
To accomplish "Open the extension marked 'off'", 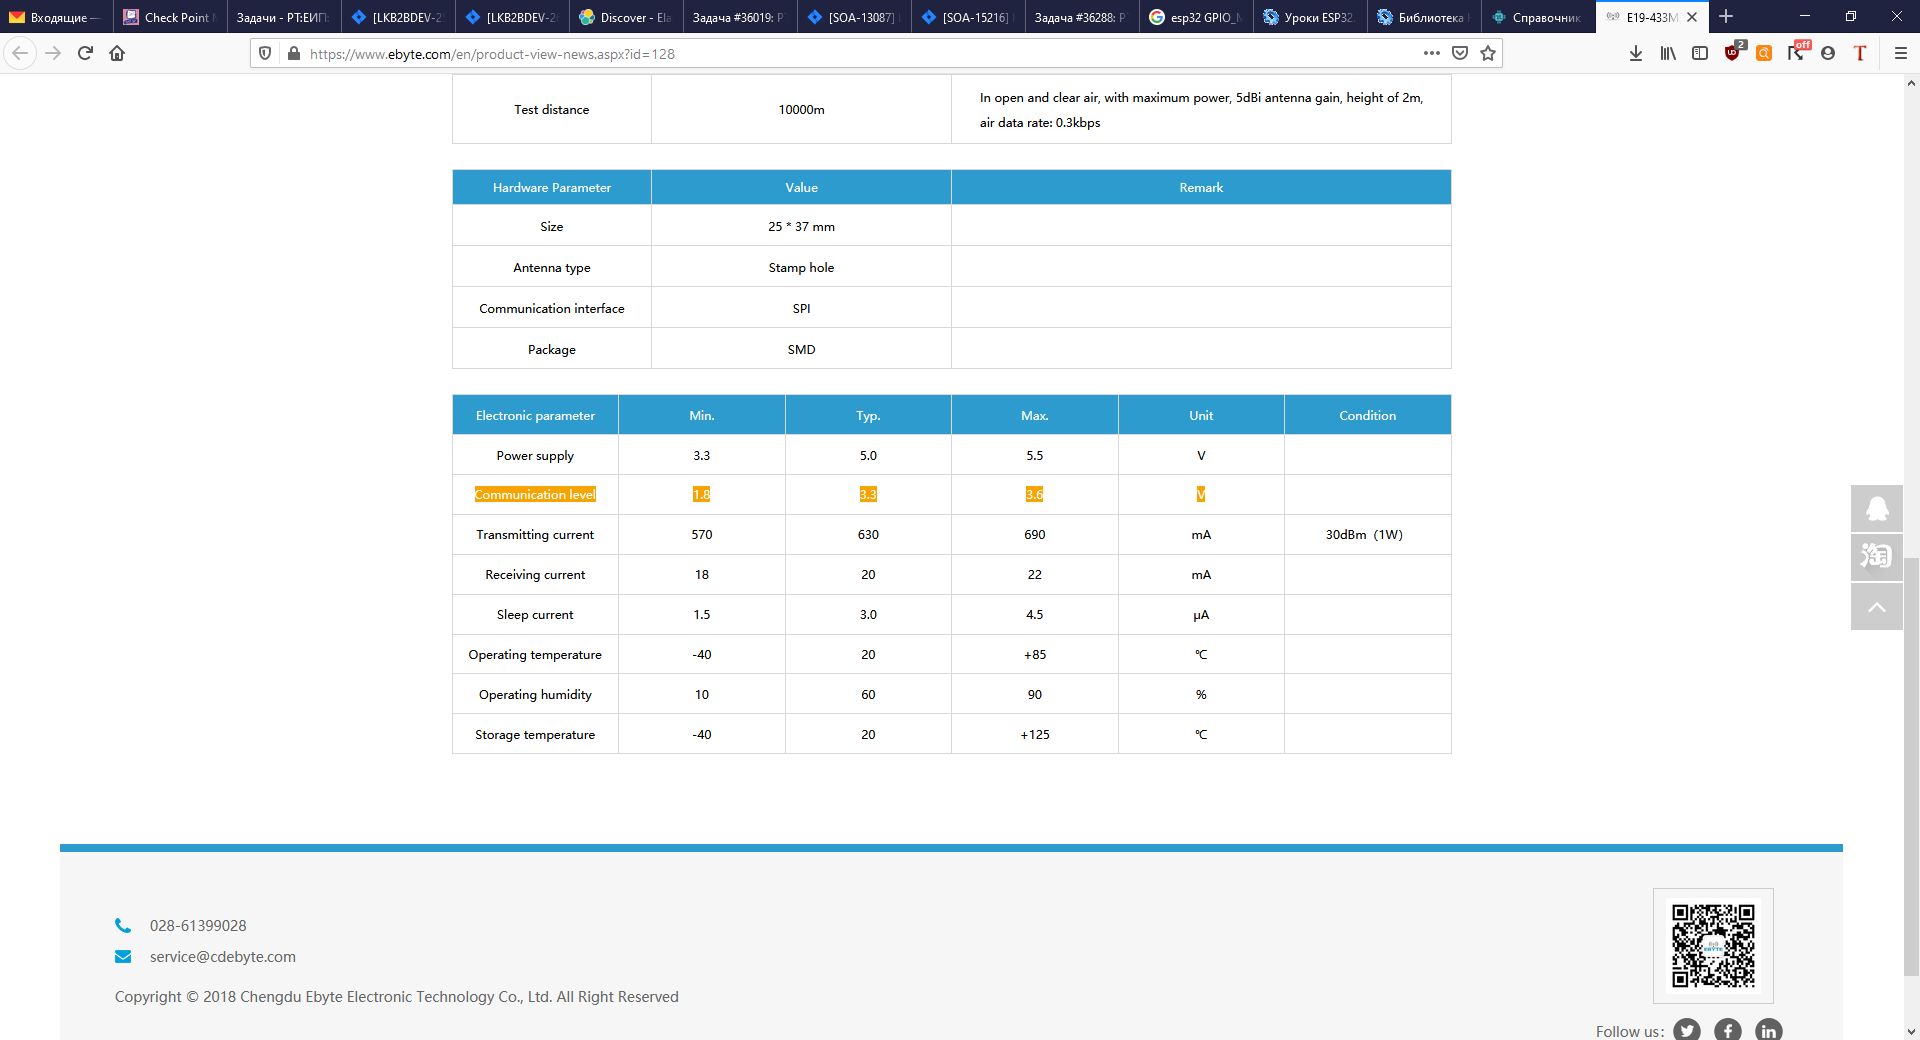I will pyautogui.click(x=1797, y=52).
